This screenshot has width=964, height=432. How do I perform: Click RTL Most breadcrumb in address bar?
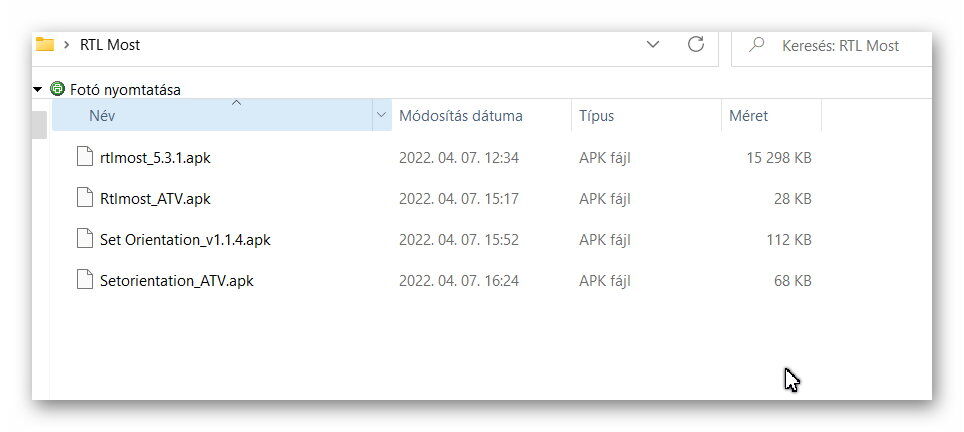(110, 45)
